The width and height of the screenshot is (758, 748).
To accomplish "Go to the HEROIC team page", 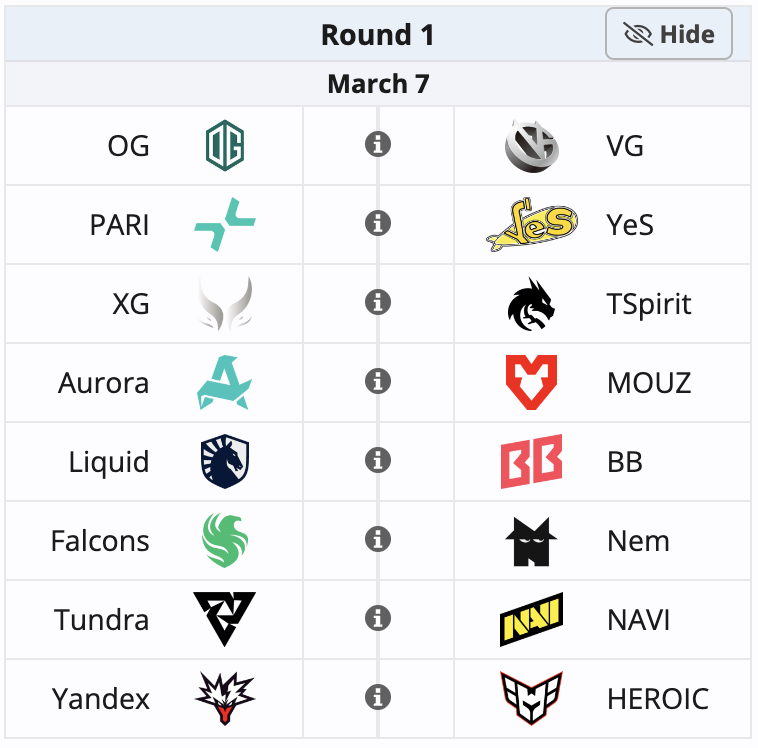I will [x=657, y=699].
